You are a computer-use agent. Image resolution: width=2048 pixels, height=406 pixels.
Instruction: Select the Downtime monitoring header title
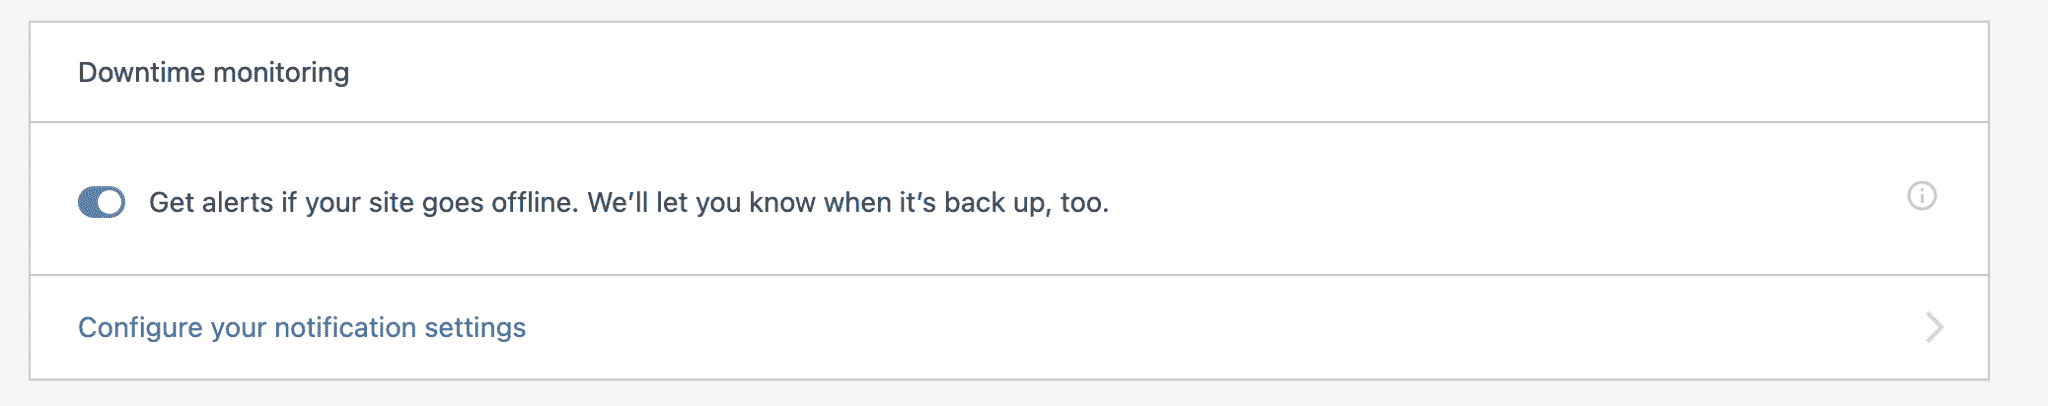(214, 72)
